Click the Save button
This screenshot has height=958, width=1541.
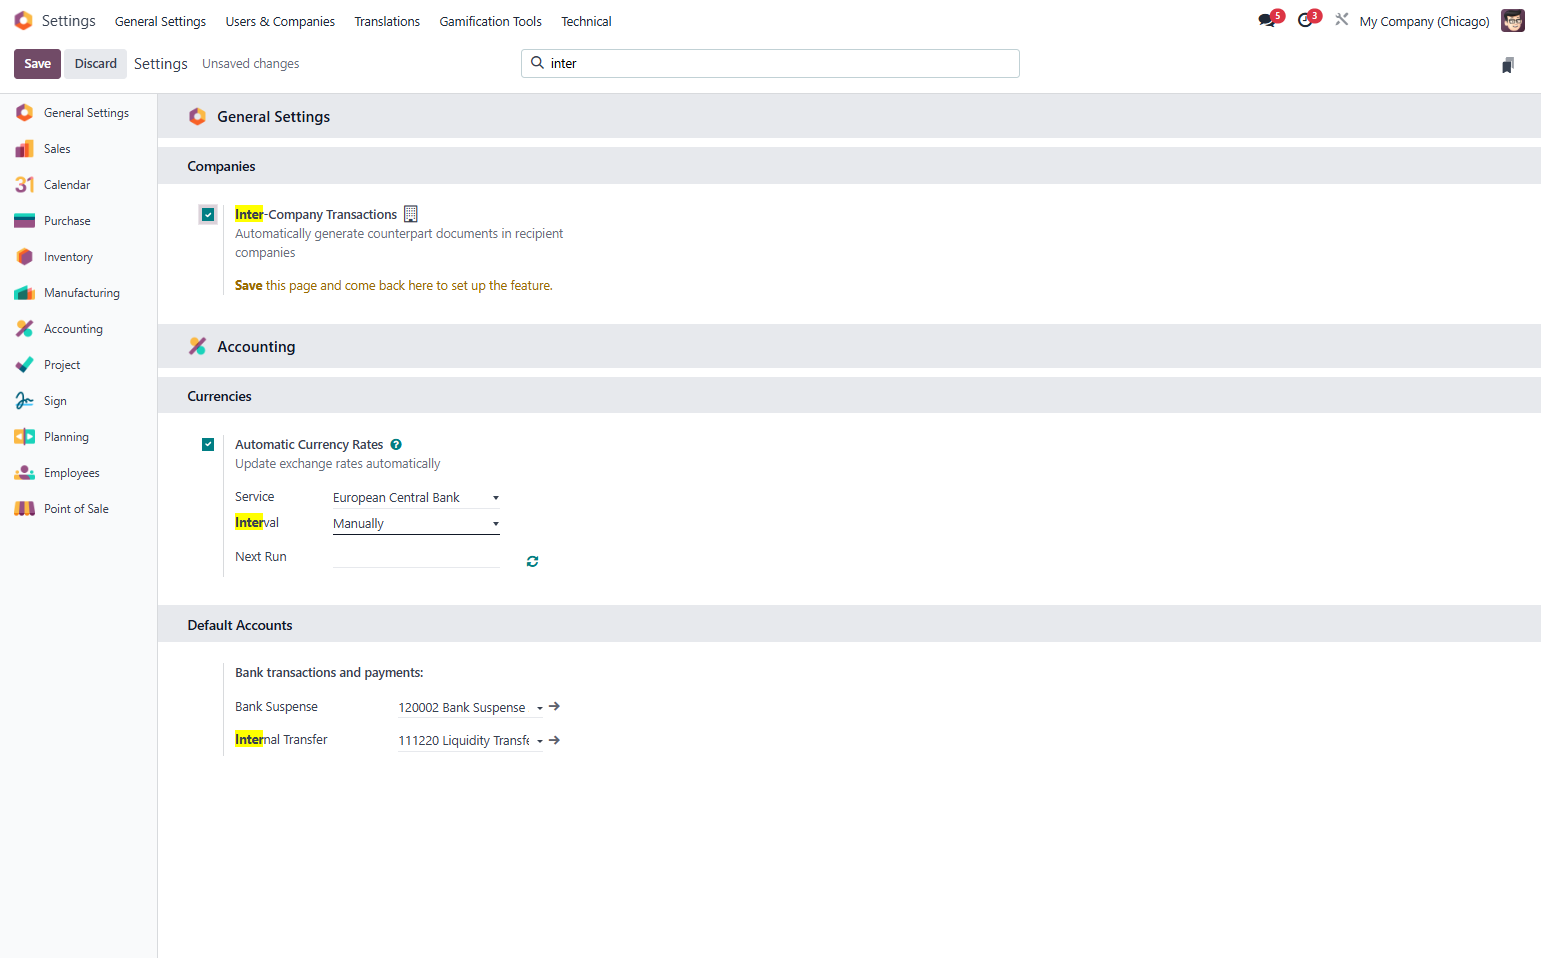pyautogui.click(x=38, y=64)
